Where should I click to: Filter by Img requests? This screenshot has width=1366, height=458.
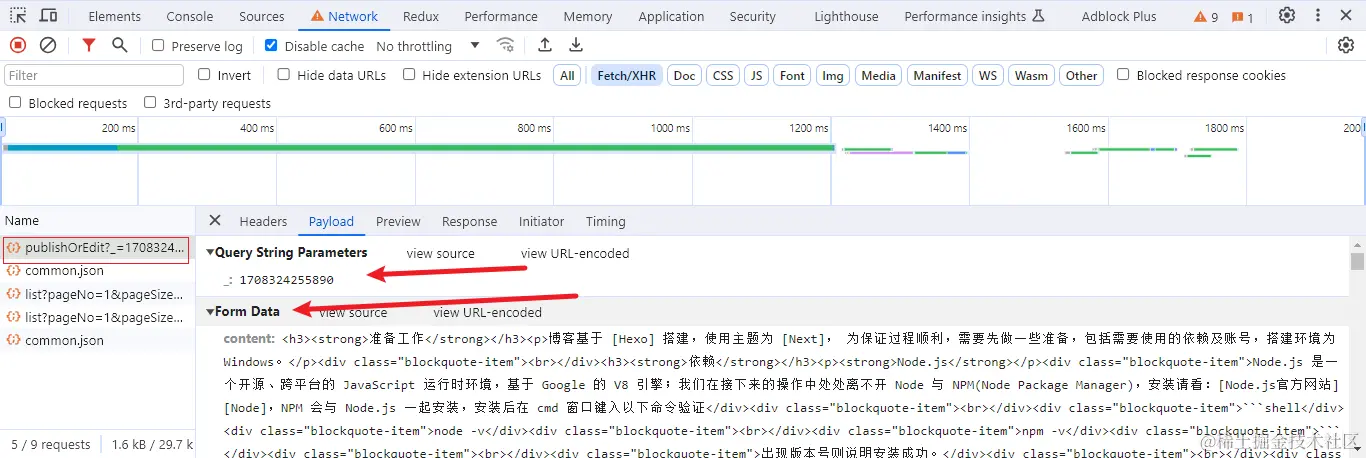832,75
